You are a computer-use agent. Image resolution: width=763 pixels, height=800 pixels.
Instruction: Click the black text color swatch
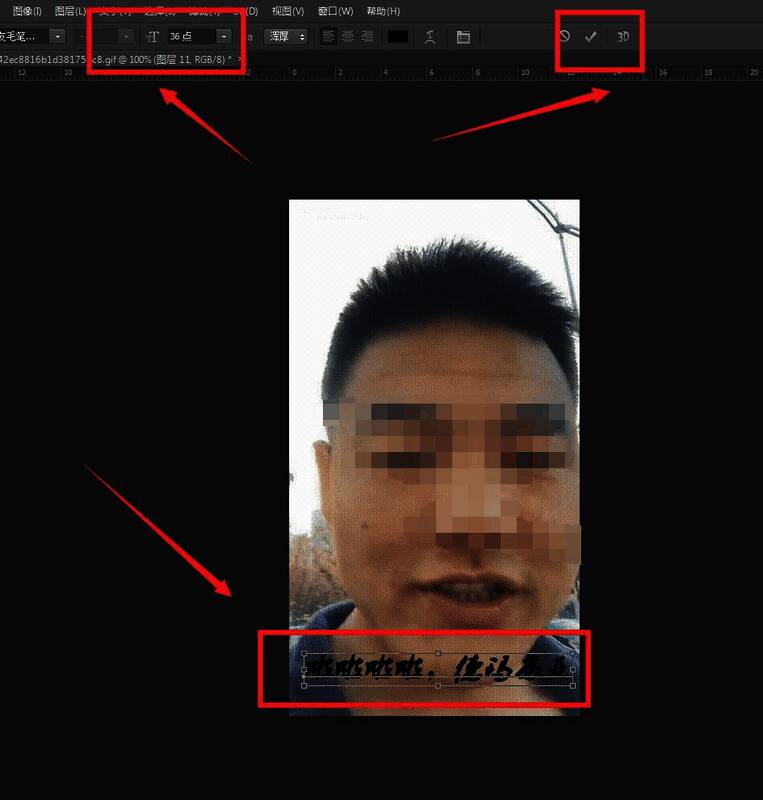[x=398, y=37]
